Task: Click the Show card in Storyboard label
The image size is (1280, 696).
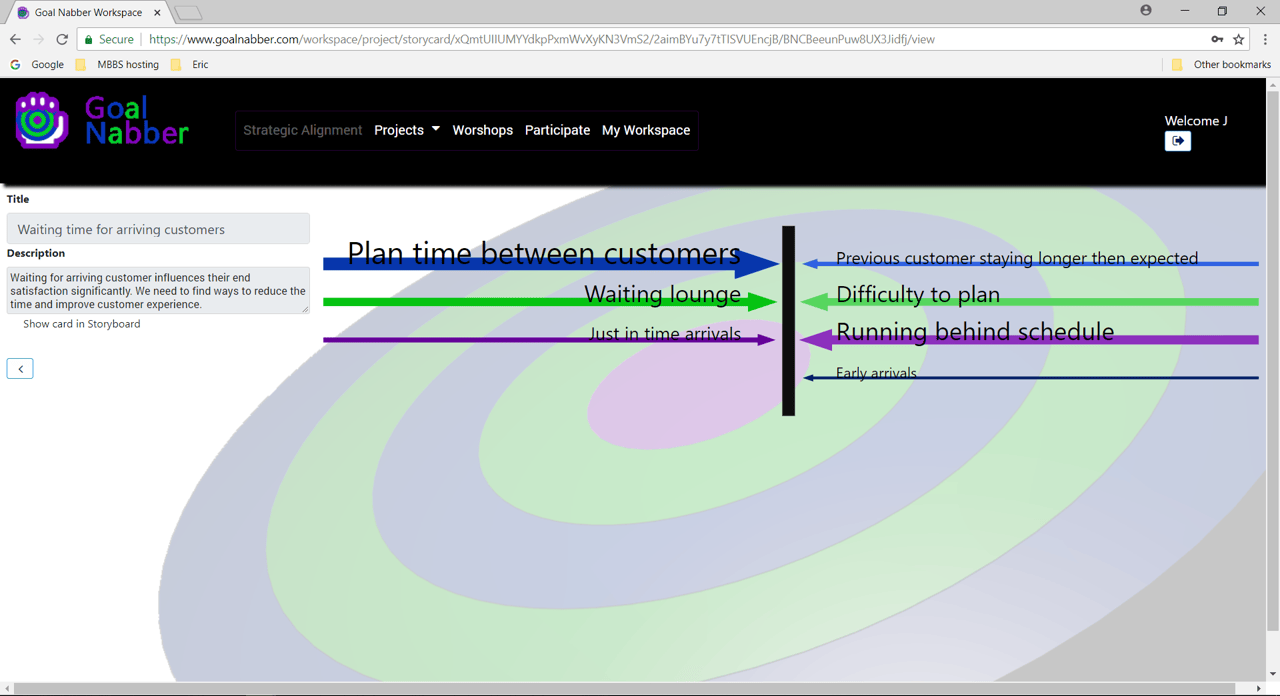Action: pyautogui.click(x=82, y=324)
